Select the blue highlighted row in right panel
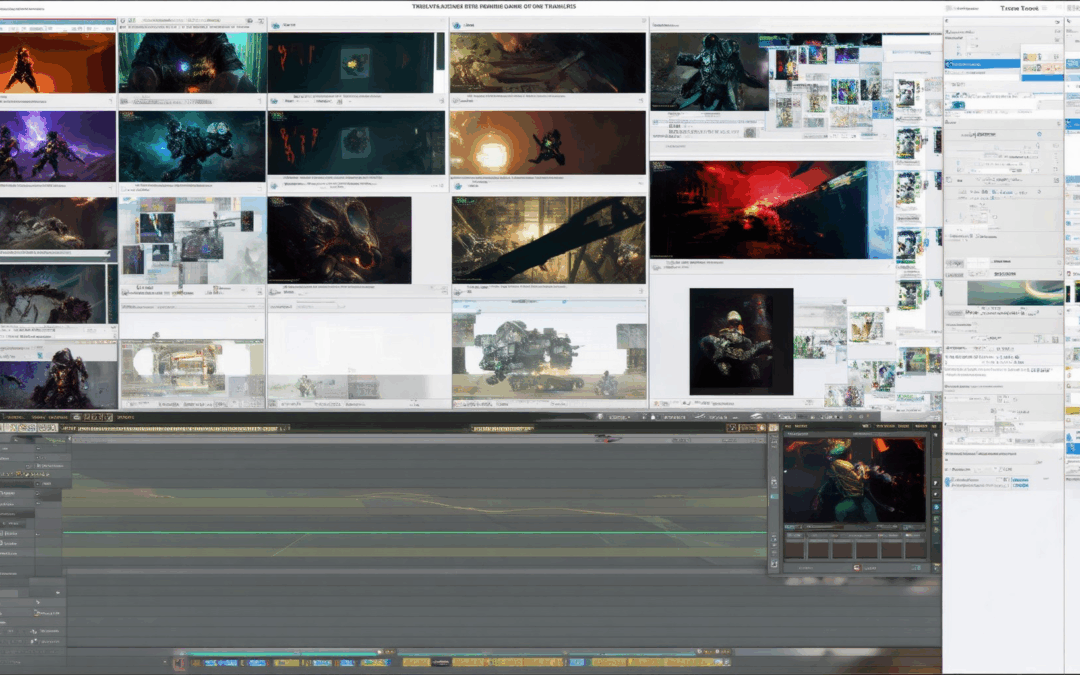This screenshot has height=675, width=1080. pyautogui.click(x=982, y=64)
